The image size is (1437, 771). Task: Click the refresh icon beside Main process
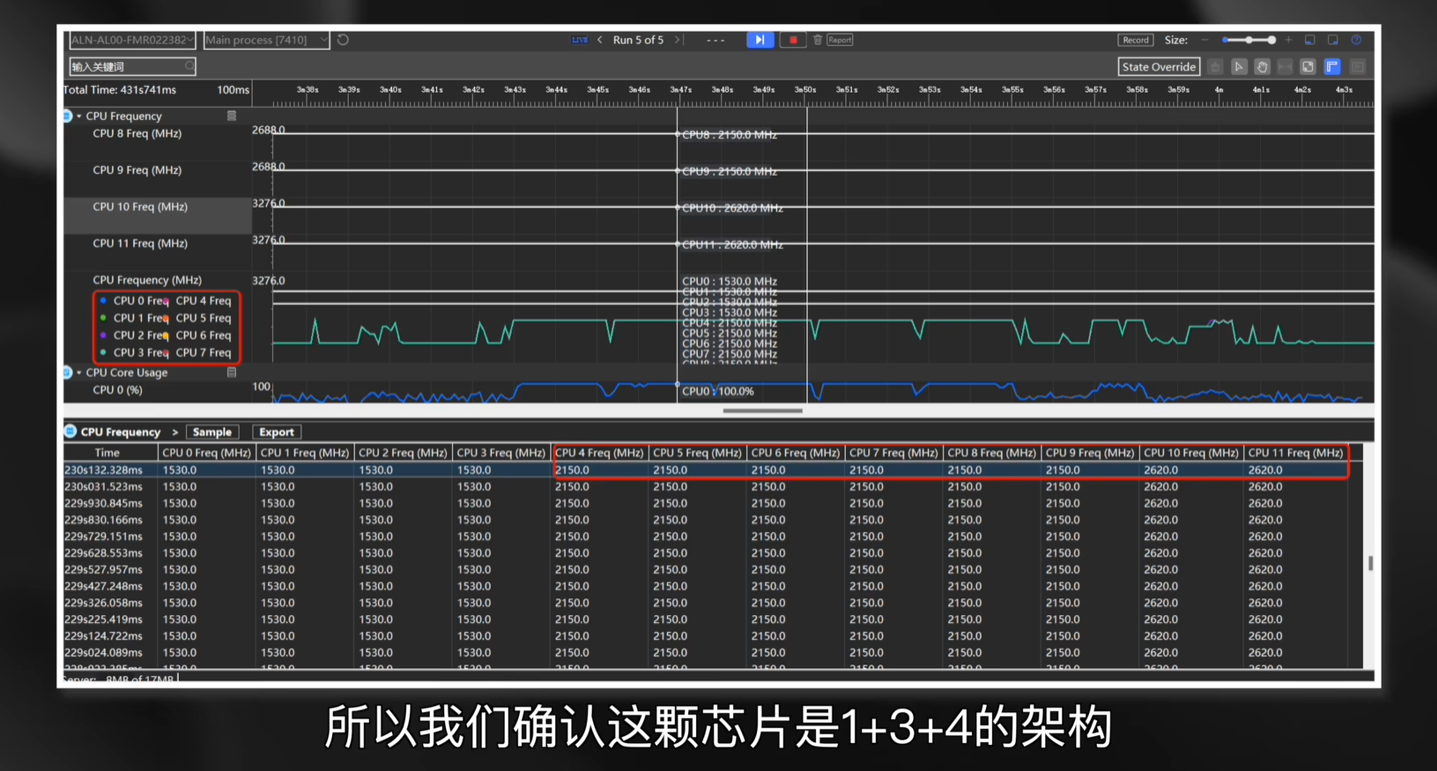point(343,40)
